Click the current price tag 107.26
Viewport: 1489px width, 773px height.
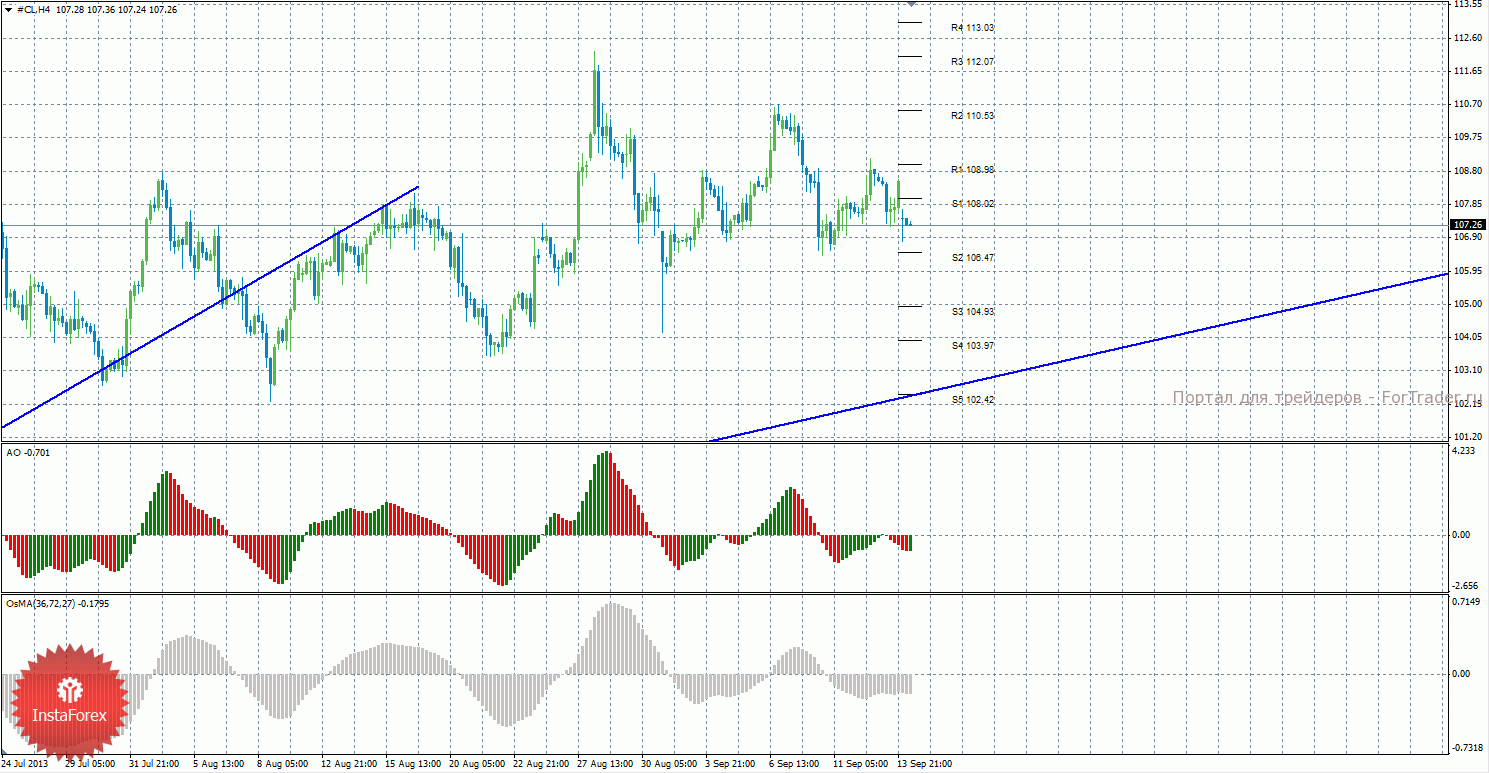[1467, 224]
